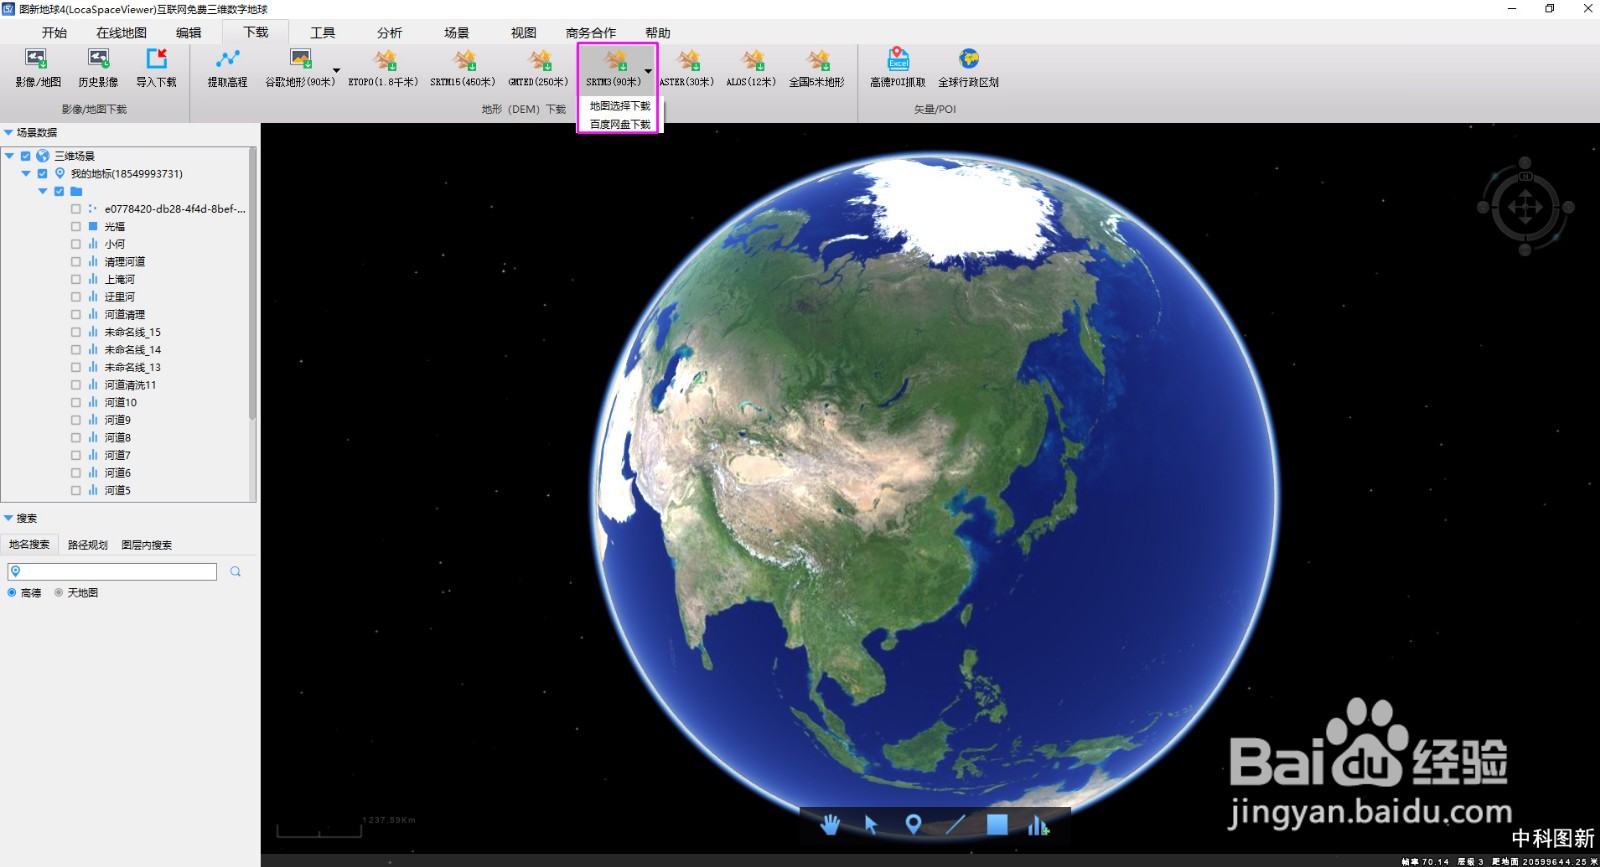The width and height of the screenshot is (1600, 867).
Task: Open the 分析 ribbon tab
Action: point(389,33)
